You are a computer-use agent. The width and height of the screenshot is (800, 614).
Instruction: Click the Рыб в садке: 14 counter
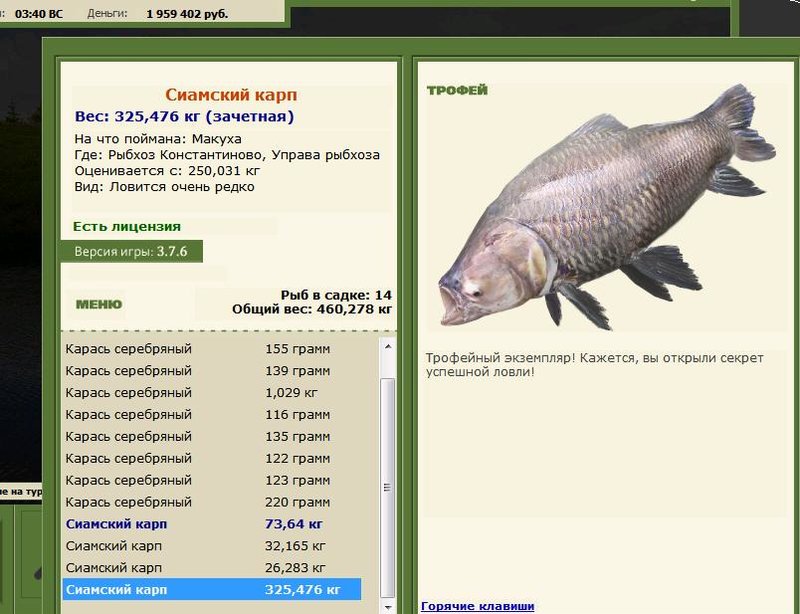point(336,295)
